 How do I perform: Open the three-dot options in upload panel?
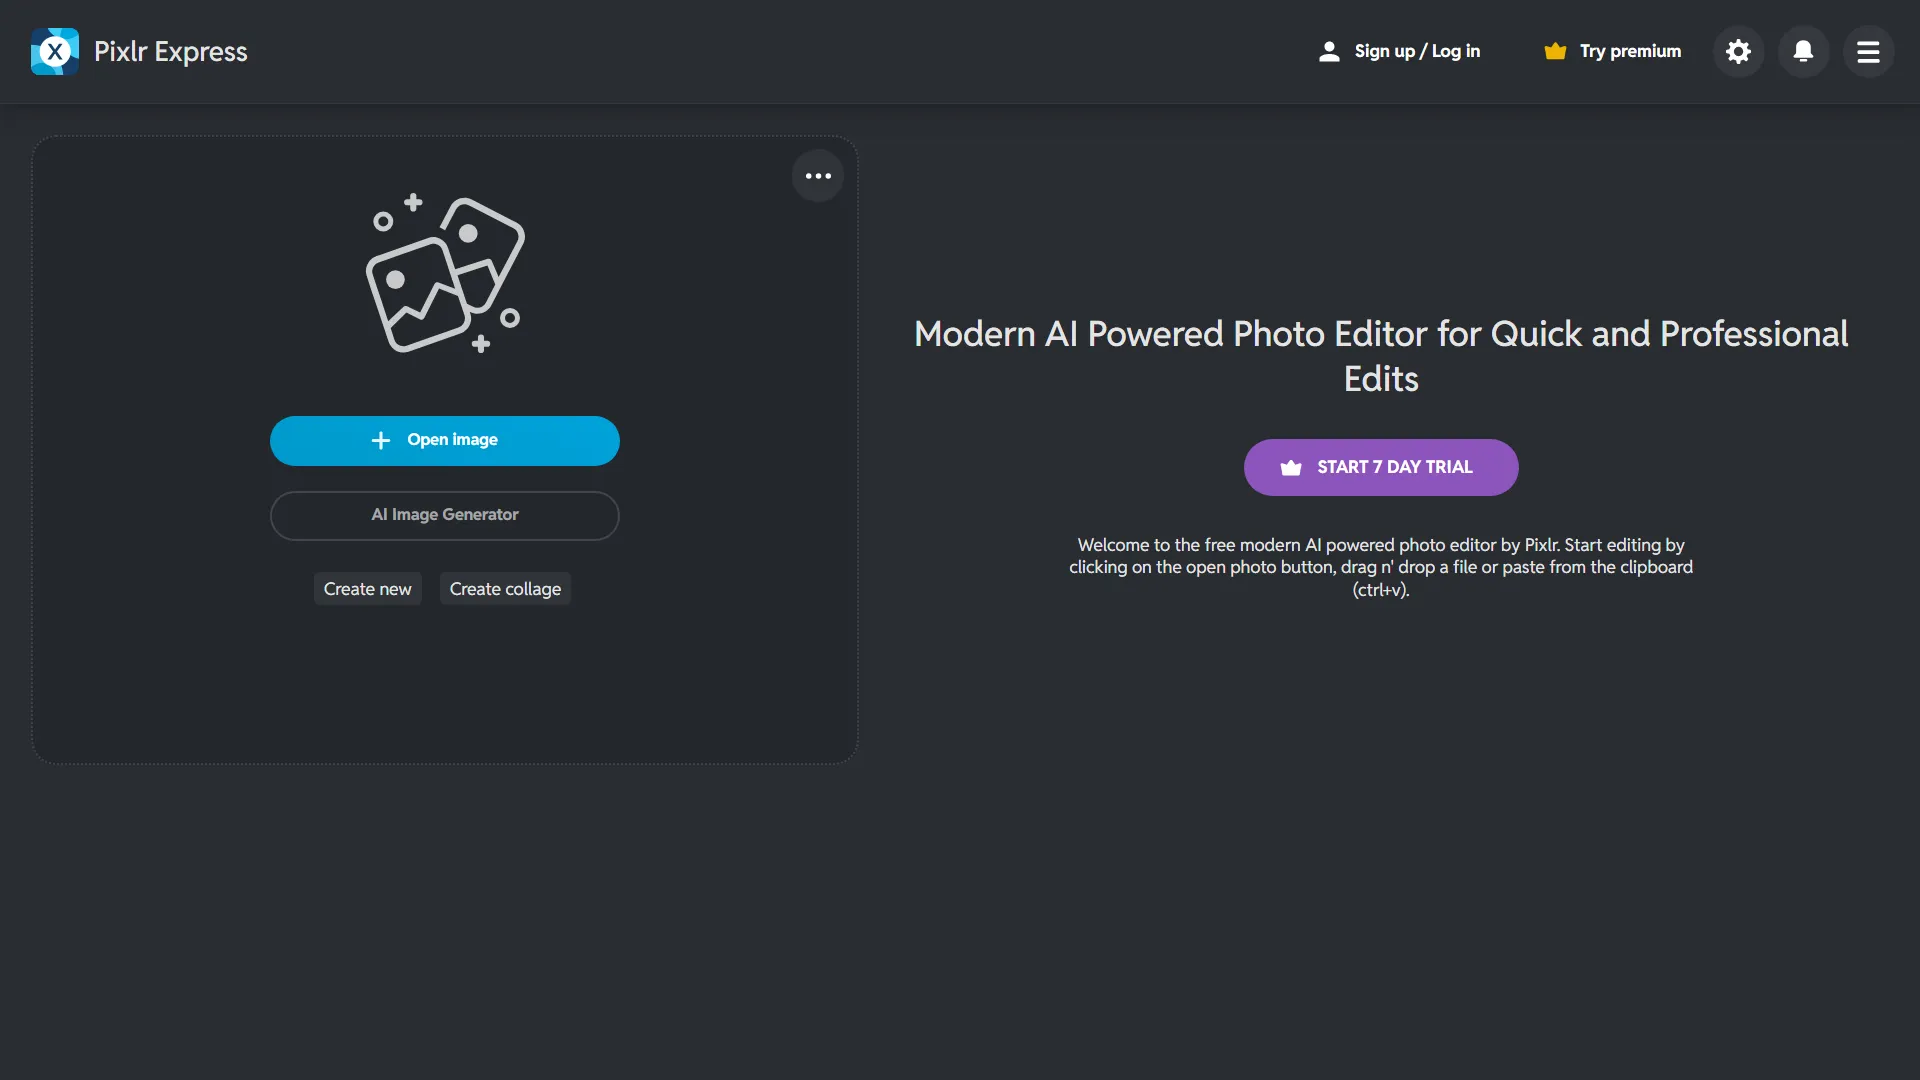click(818, 176)
